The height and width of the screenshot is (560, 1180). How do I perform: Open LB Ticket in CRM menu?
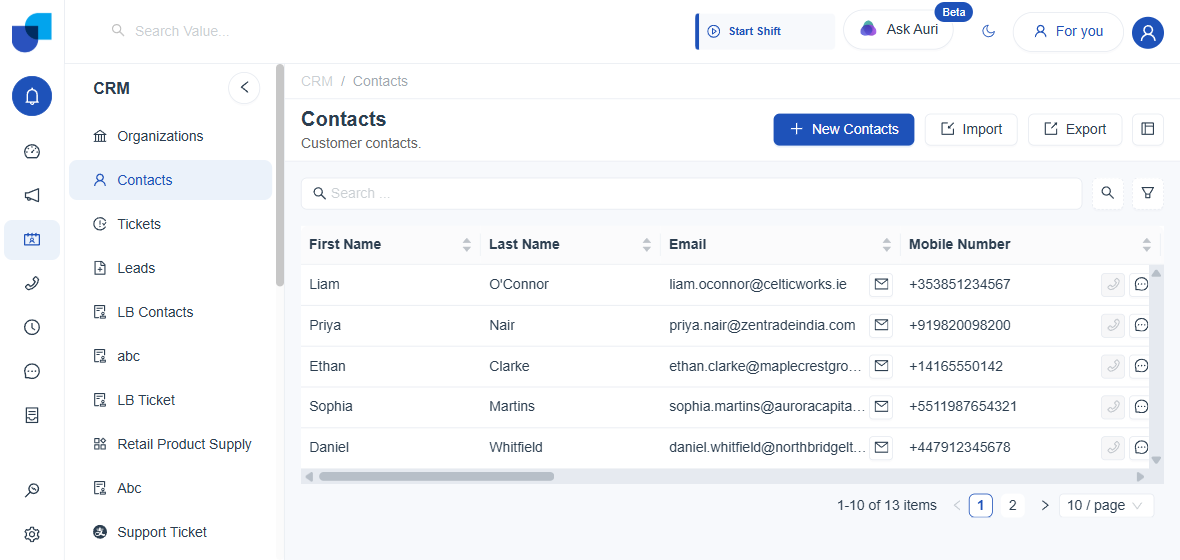[170, 400]
